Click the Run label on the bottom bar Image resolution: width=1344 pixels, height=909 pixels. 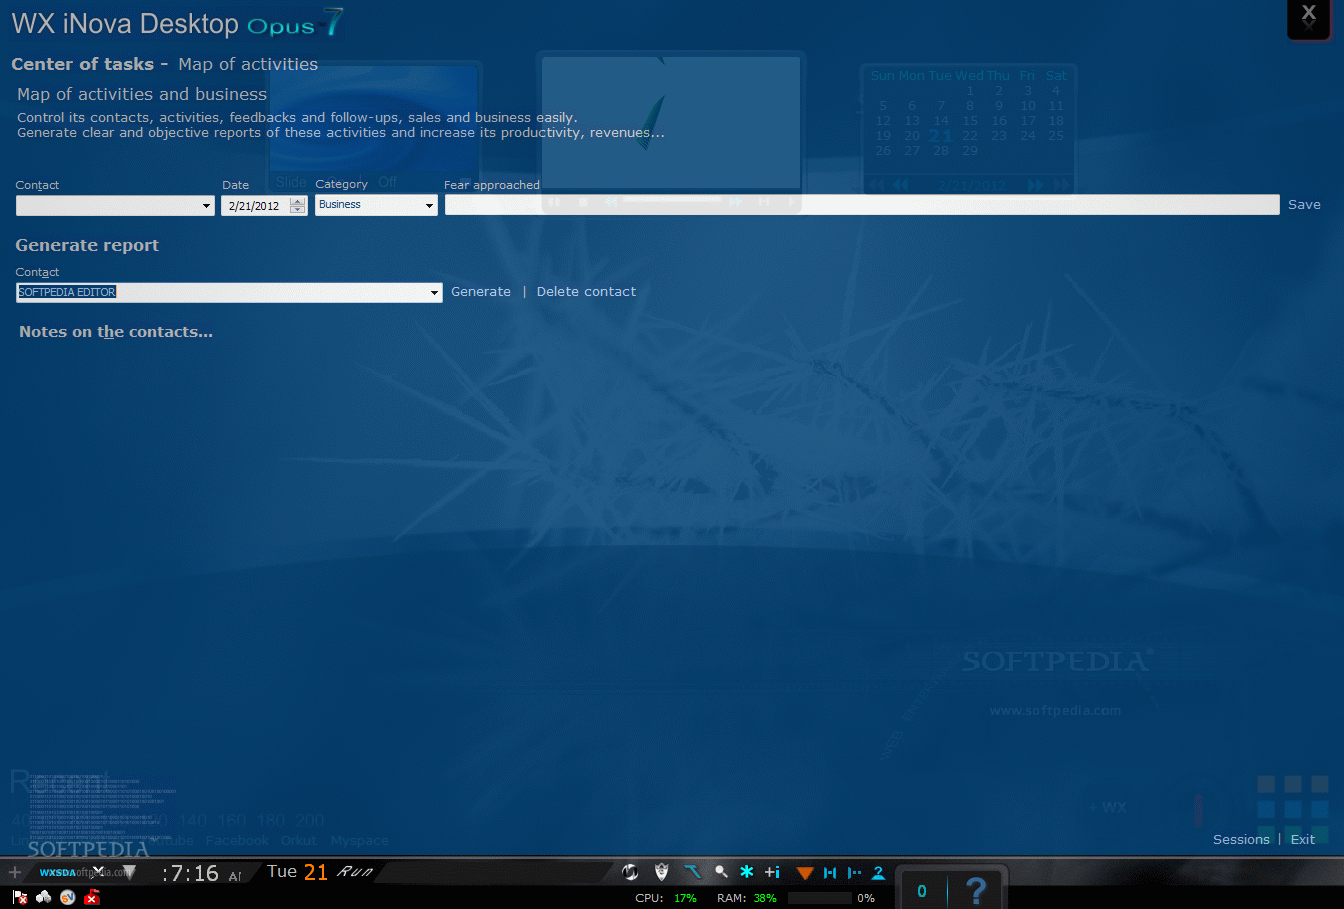pos(355,872)
